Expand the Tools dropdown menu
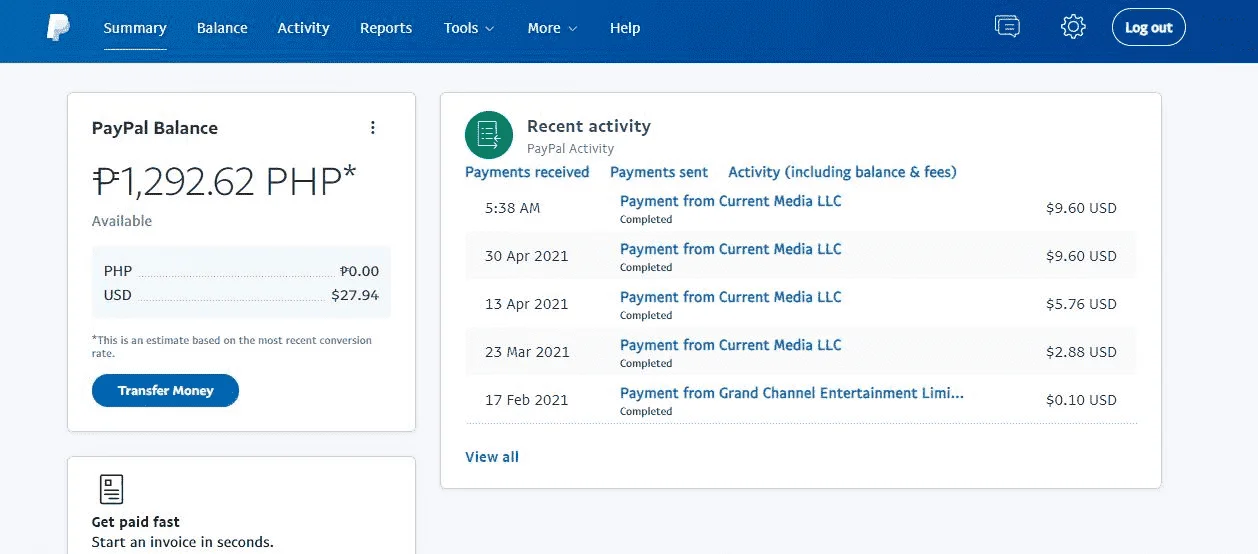This screenshot has width=1258, height=554. (469, 28)
